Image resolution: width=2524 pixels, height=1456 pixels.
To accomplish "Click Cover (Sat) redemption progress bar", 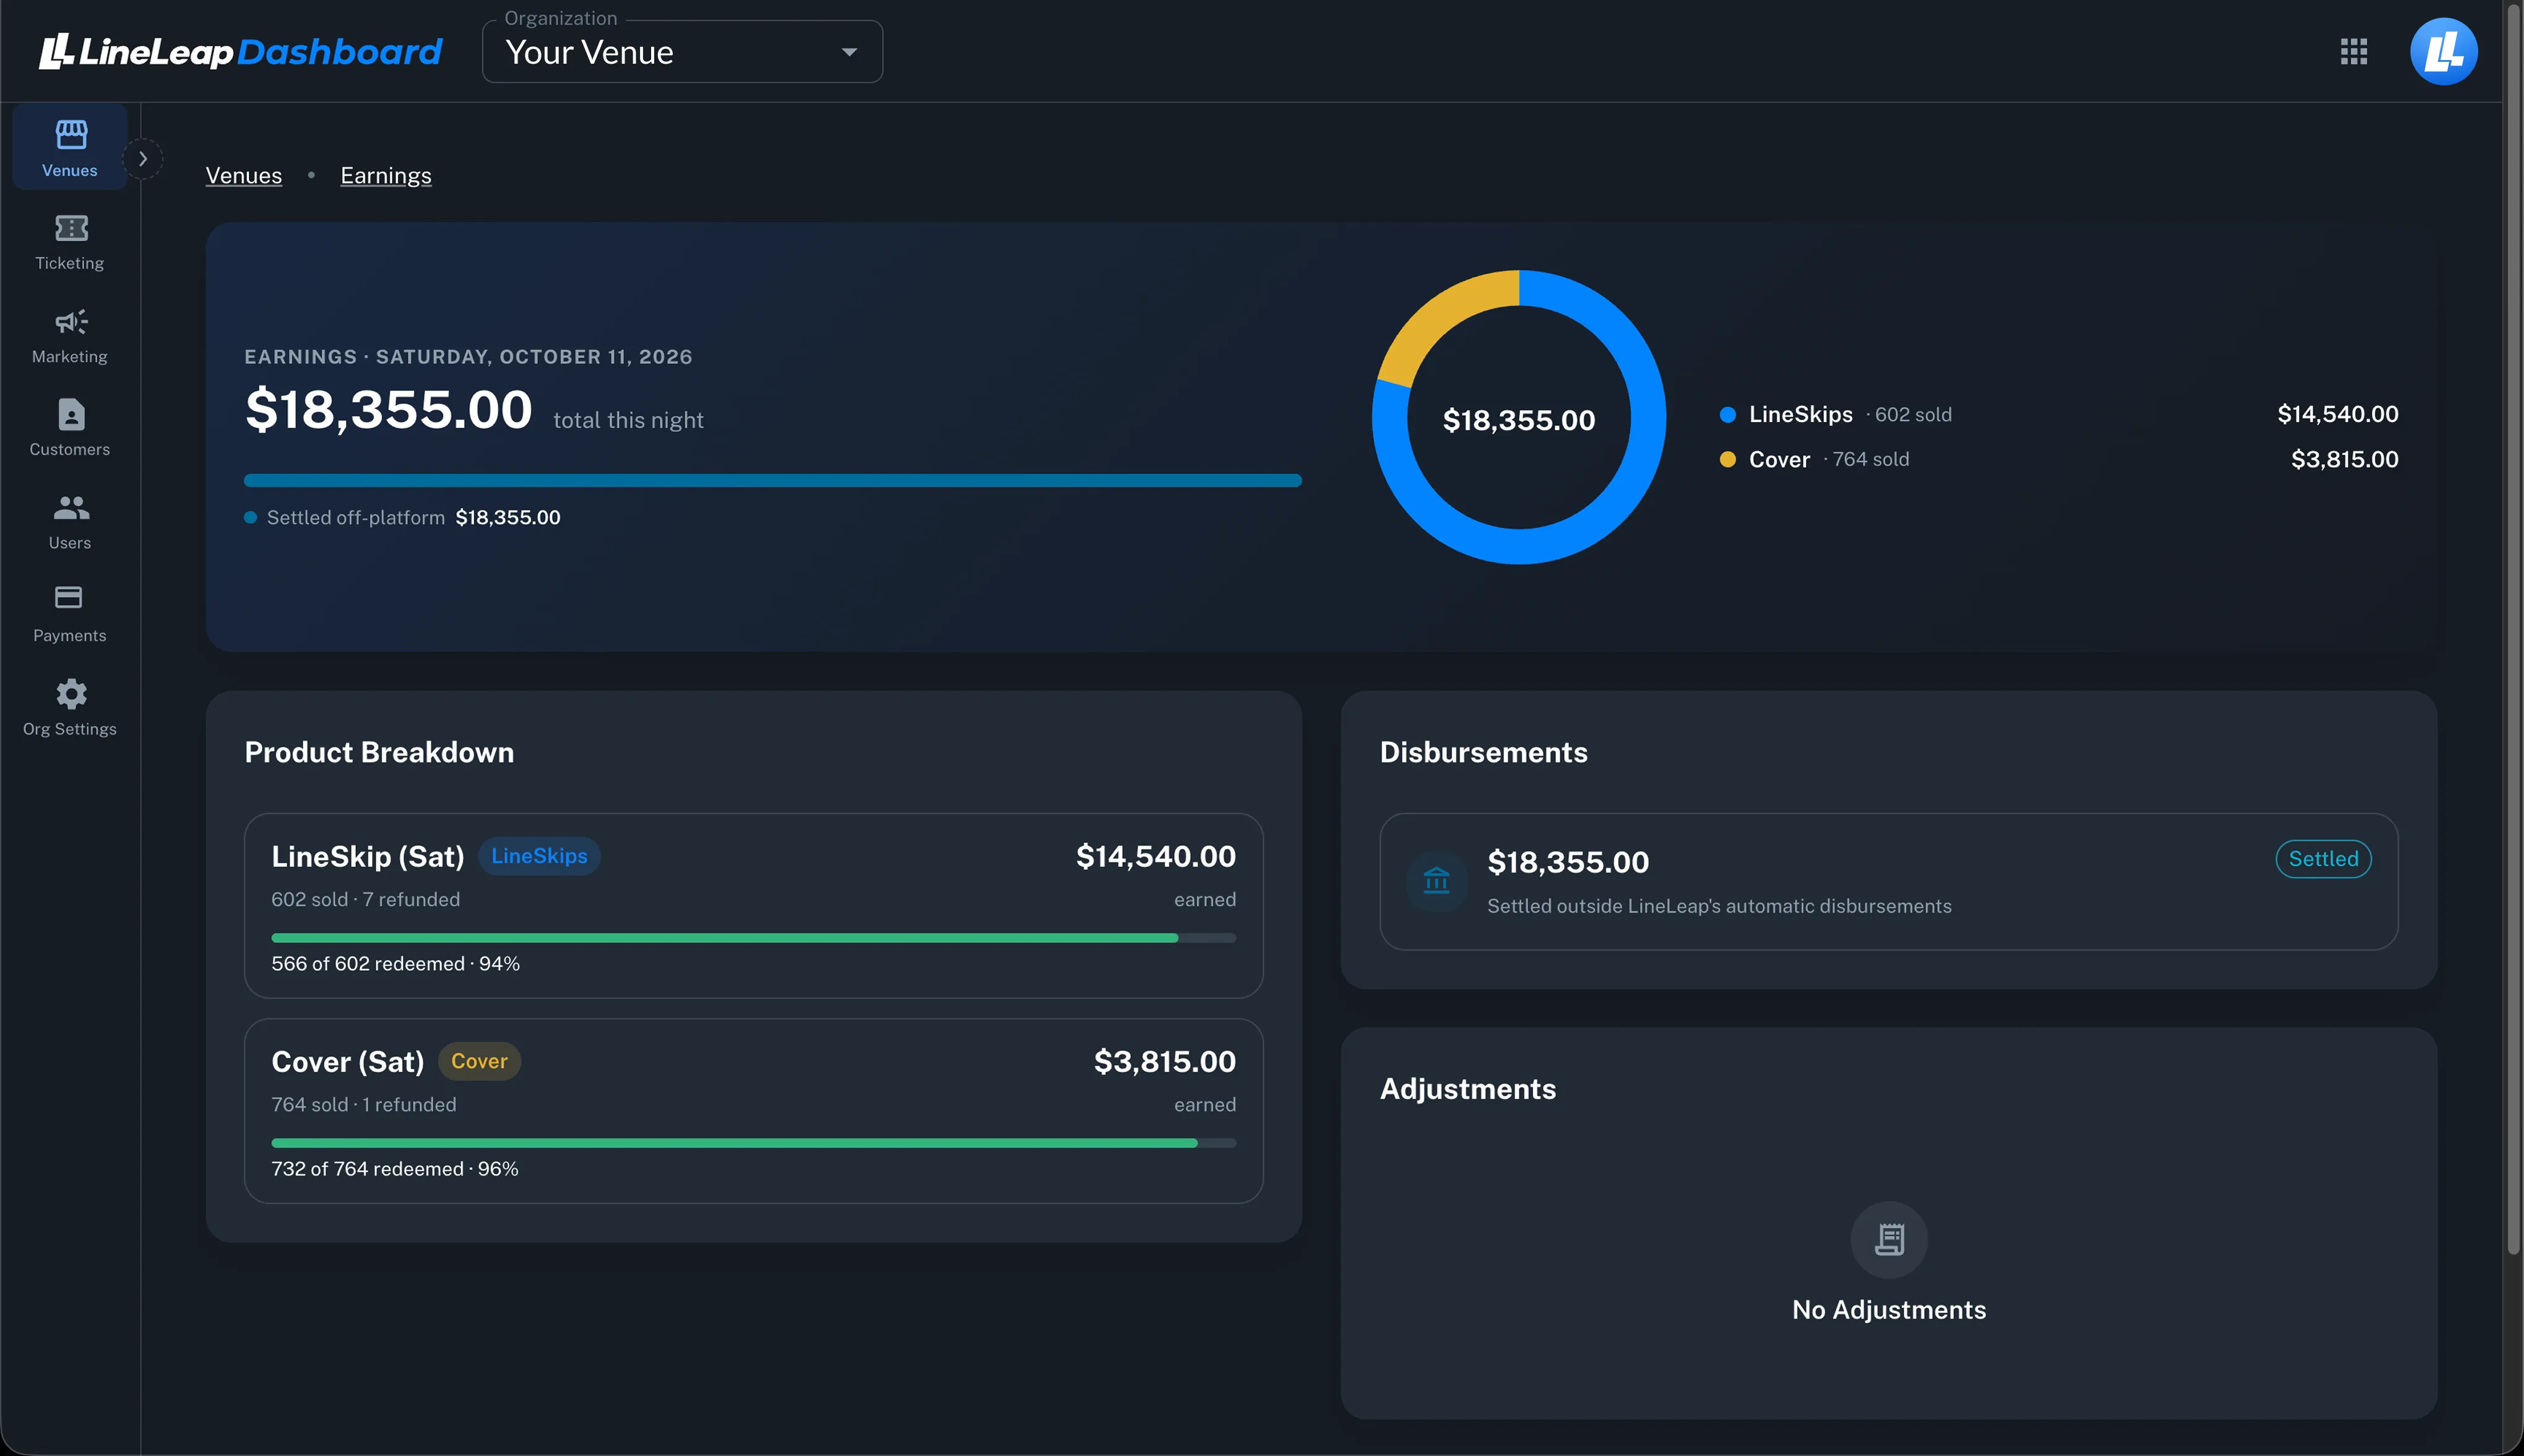I will pyautogui.click(x=753, y=1143).
